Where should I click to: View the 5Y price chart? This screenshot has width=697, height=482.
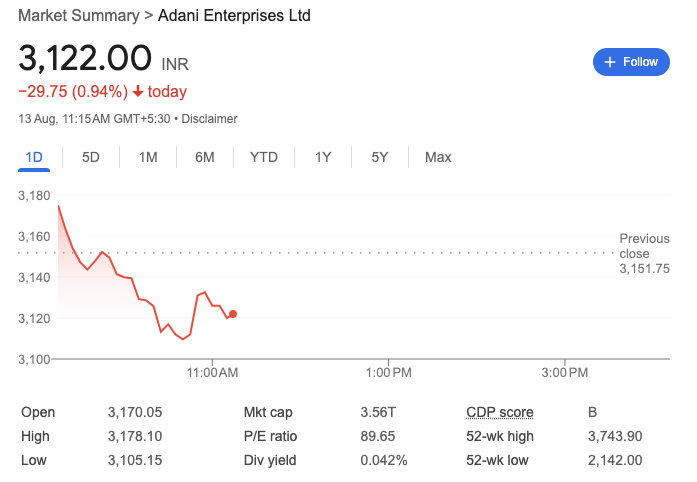(x=379, y=157)
